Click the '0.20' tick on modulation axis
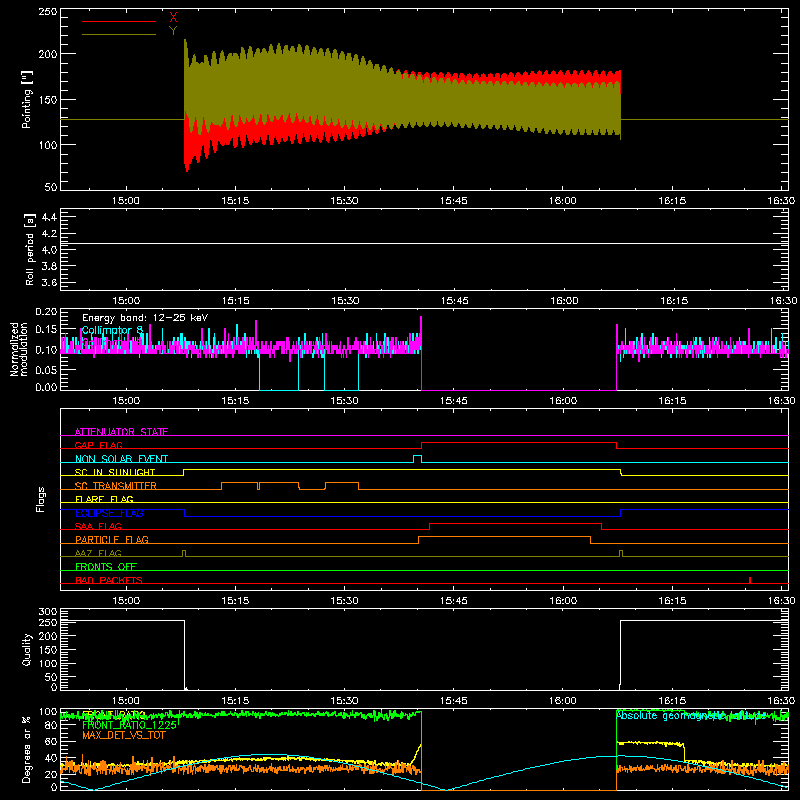The height and width of the screenshot is (800, 800). (46, 312)
